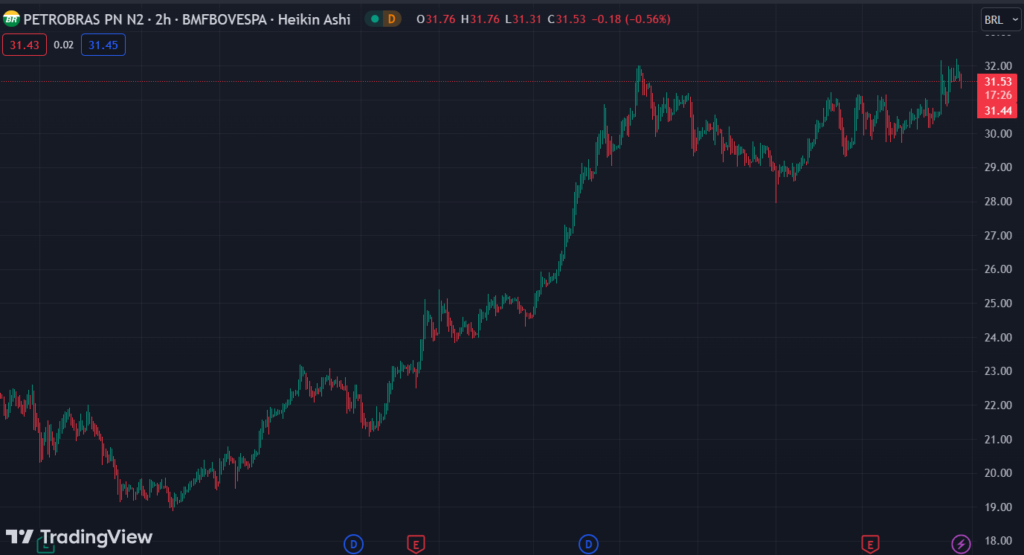
Task: Open the rightmost red earnings E marker
Action: coord(871,544)
